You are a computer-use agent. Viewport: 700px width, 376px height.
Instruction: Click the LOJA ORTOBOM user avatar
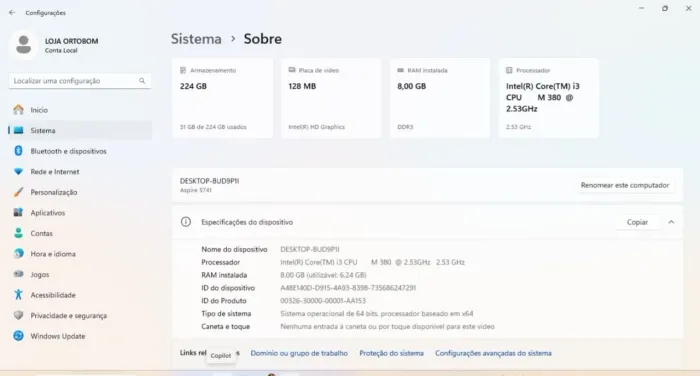click(24, 45)
